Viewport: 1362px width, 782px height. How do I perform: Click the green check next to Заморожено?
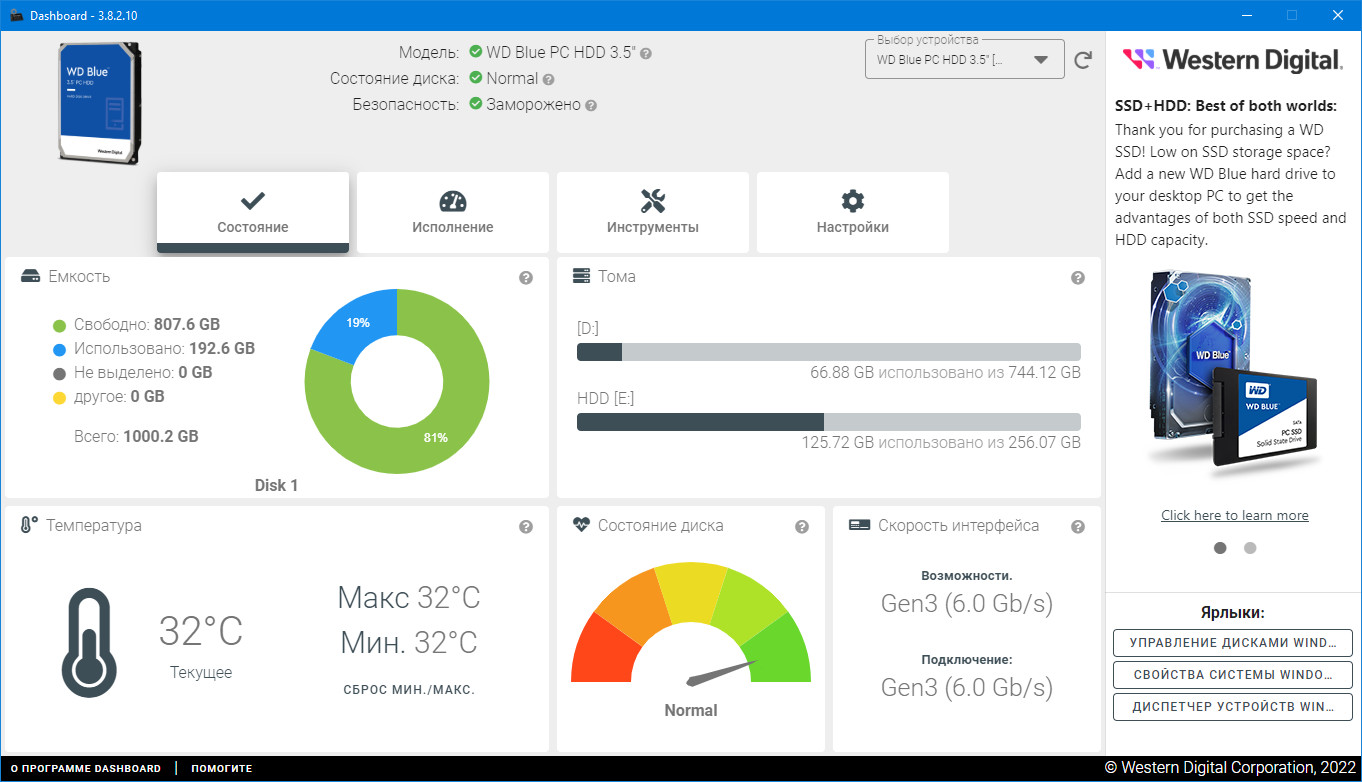476,104
